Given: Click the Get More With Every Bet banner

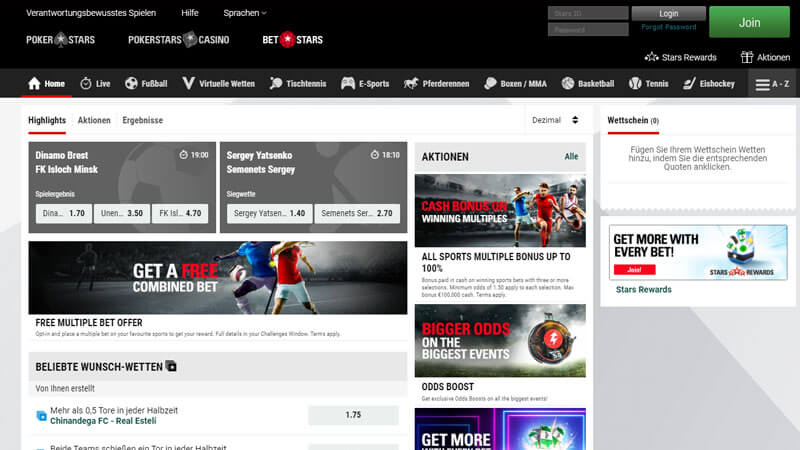Looking at the screenshot, I should pos(698,253).
